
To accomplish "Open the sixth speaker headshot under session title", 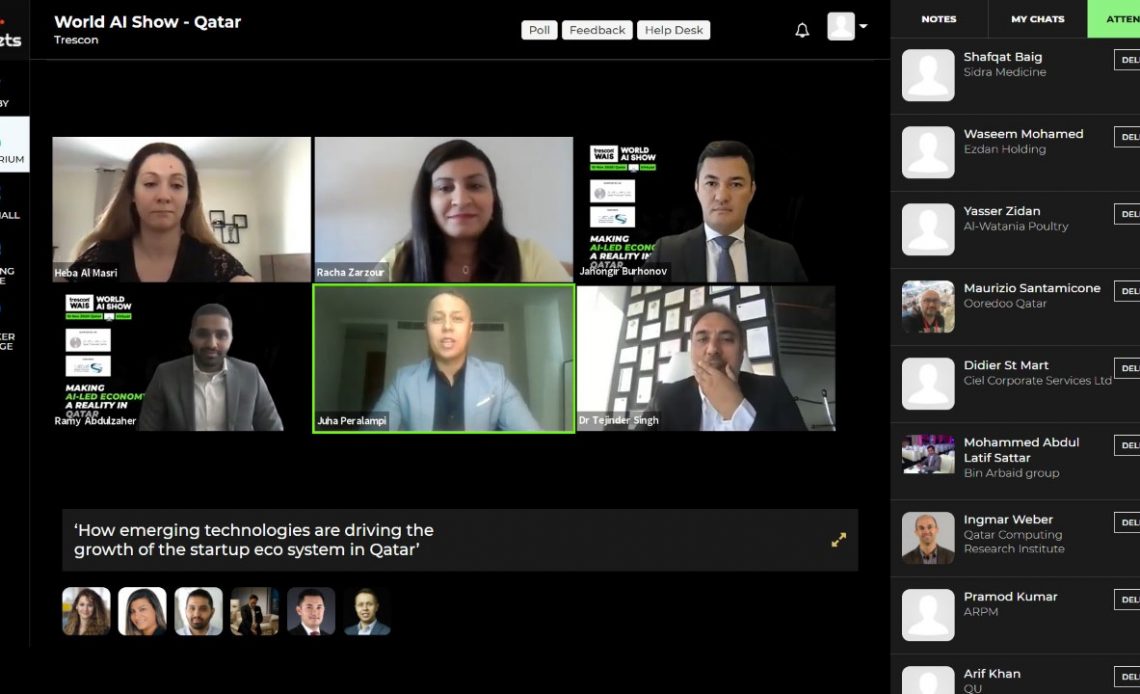I will (x=367, y=611).
